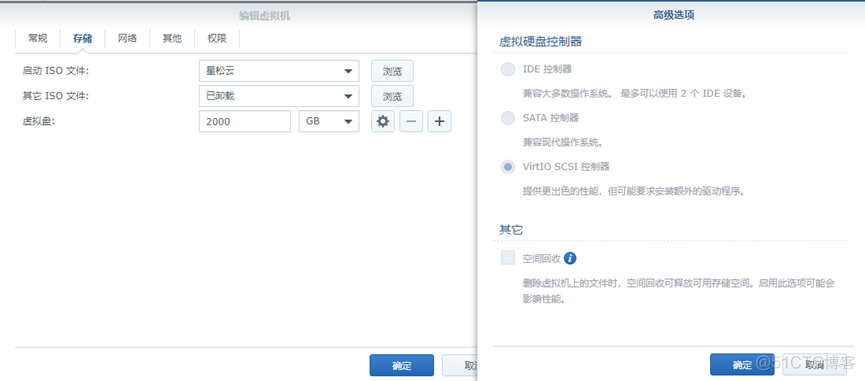Click the 启动 ISO 文件 label
The height and width of the screenshot is (381, 865).
[55, 71]
